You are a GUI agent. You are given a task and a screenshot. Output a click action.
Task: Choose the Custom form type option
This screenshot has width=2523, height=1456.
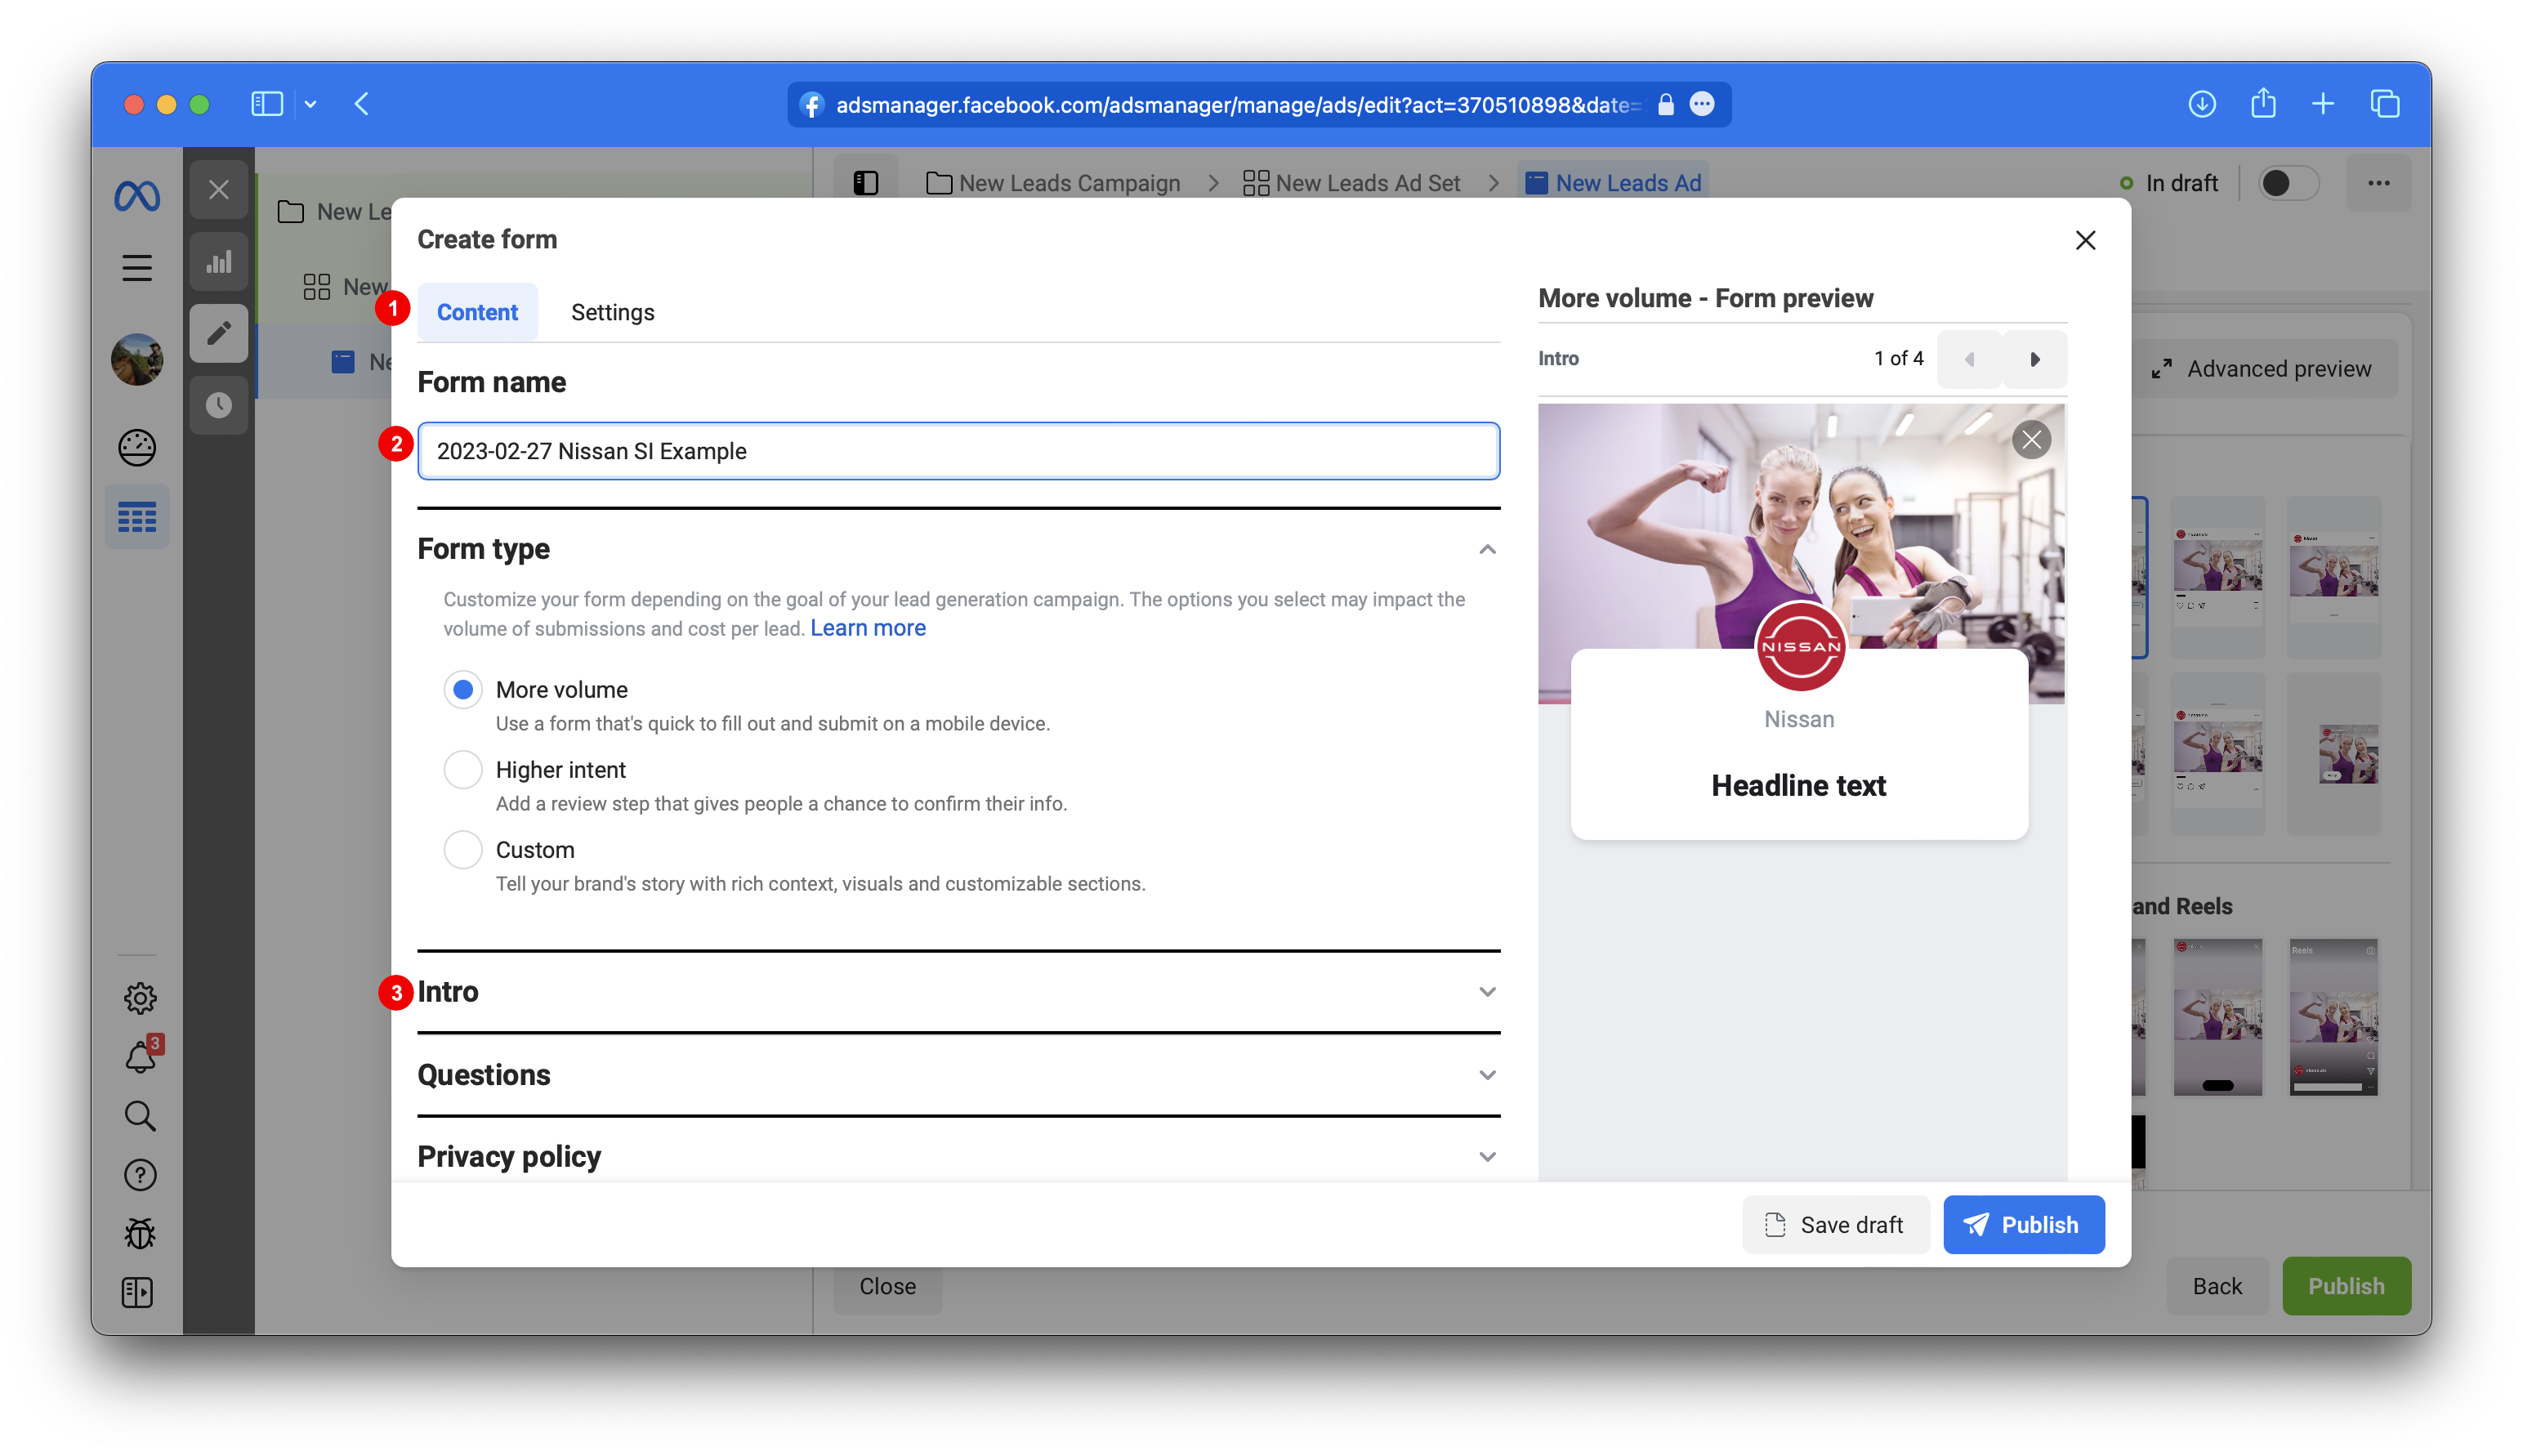463,850
